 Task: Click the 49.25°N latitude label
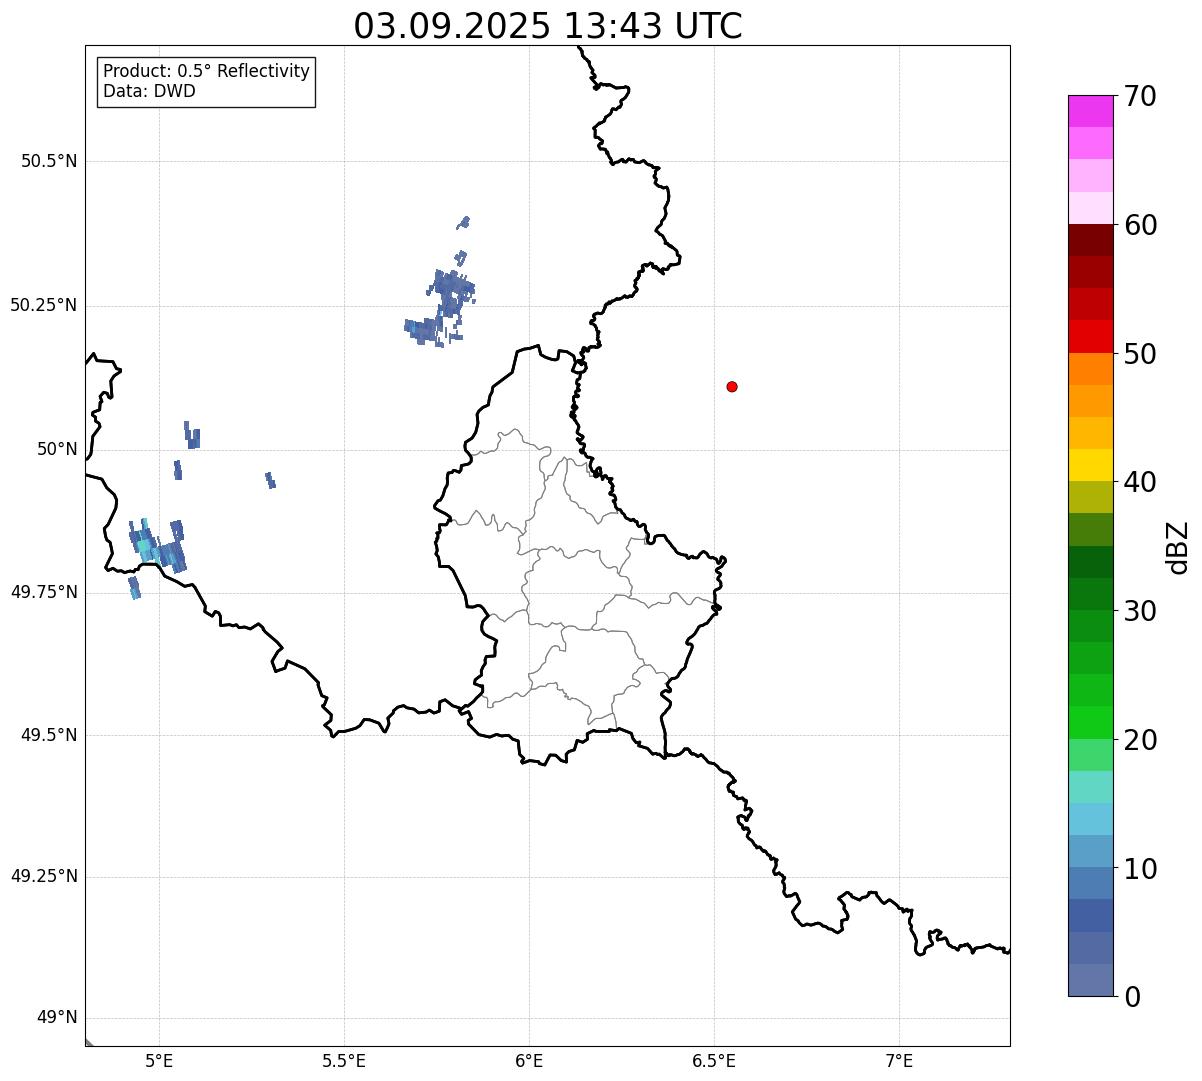click(44, 877)
